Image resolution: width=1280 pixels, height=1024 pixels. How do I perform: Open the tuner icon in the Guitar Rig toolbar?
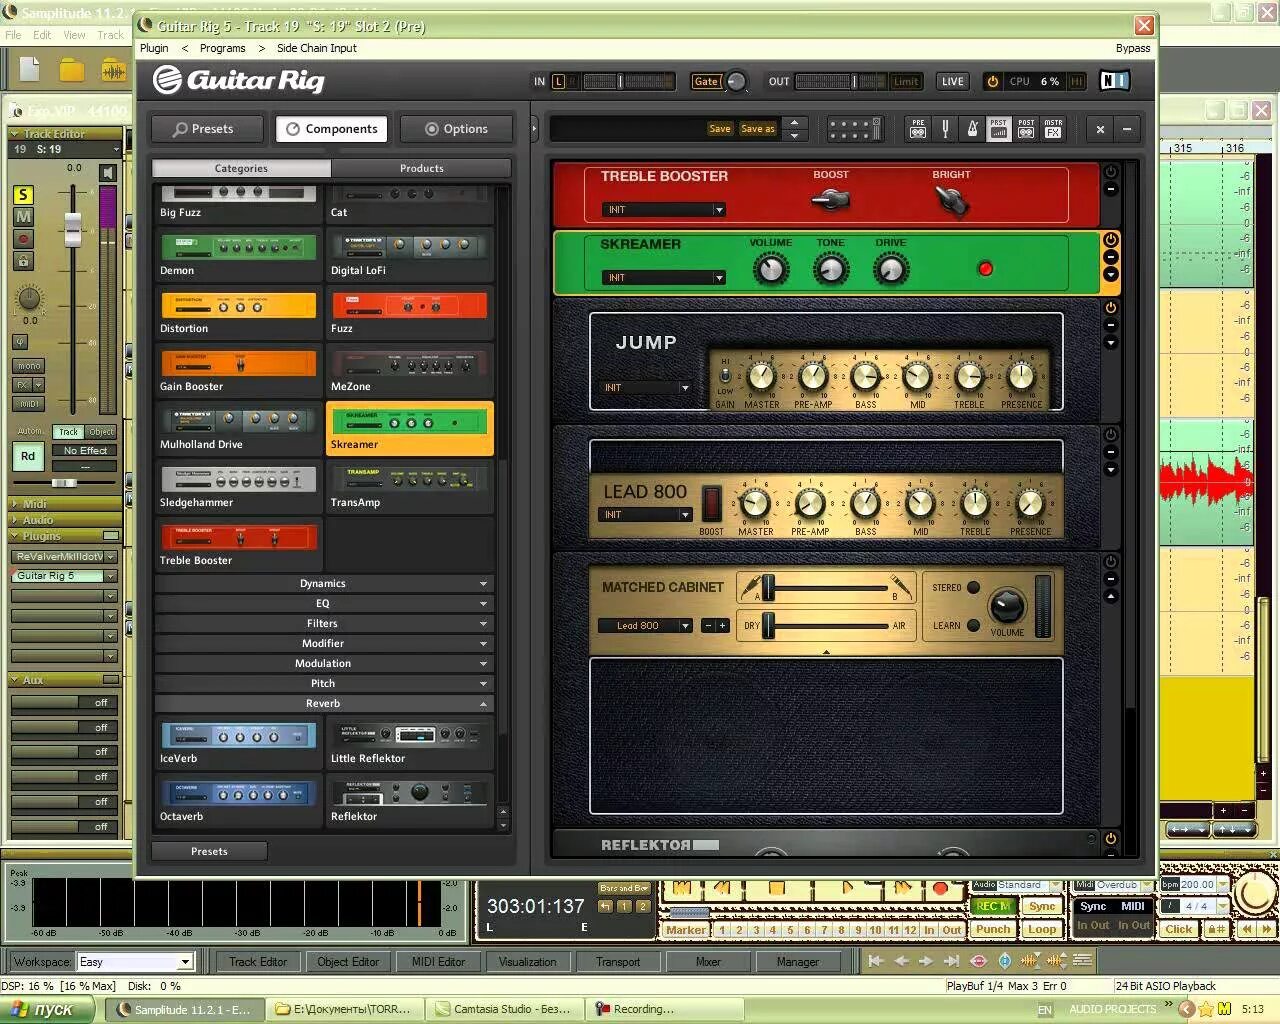[945, 128]
